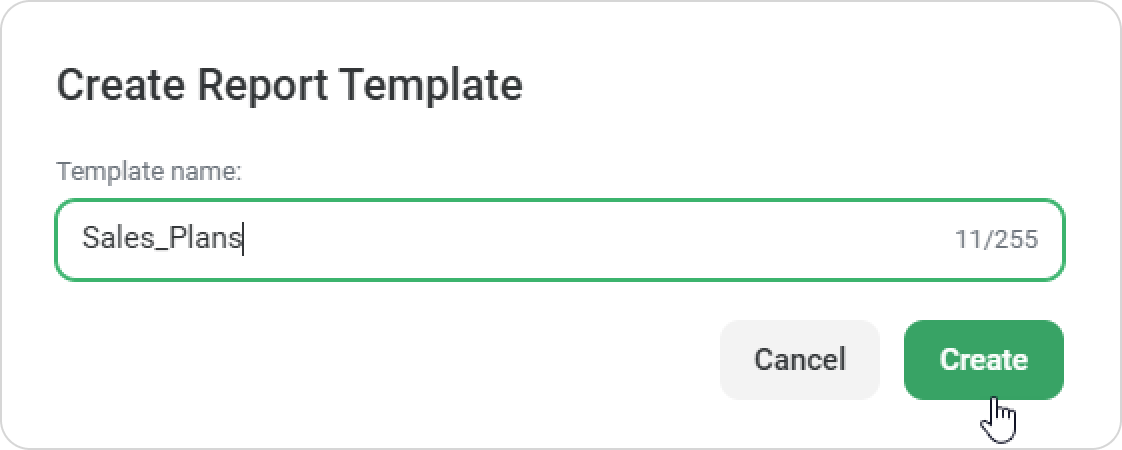Image resolution: width=1122 pixels, height=450 pixels.
Task: Abort template creation with gray Cancel button
Action: click(799, 359)
